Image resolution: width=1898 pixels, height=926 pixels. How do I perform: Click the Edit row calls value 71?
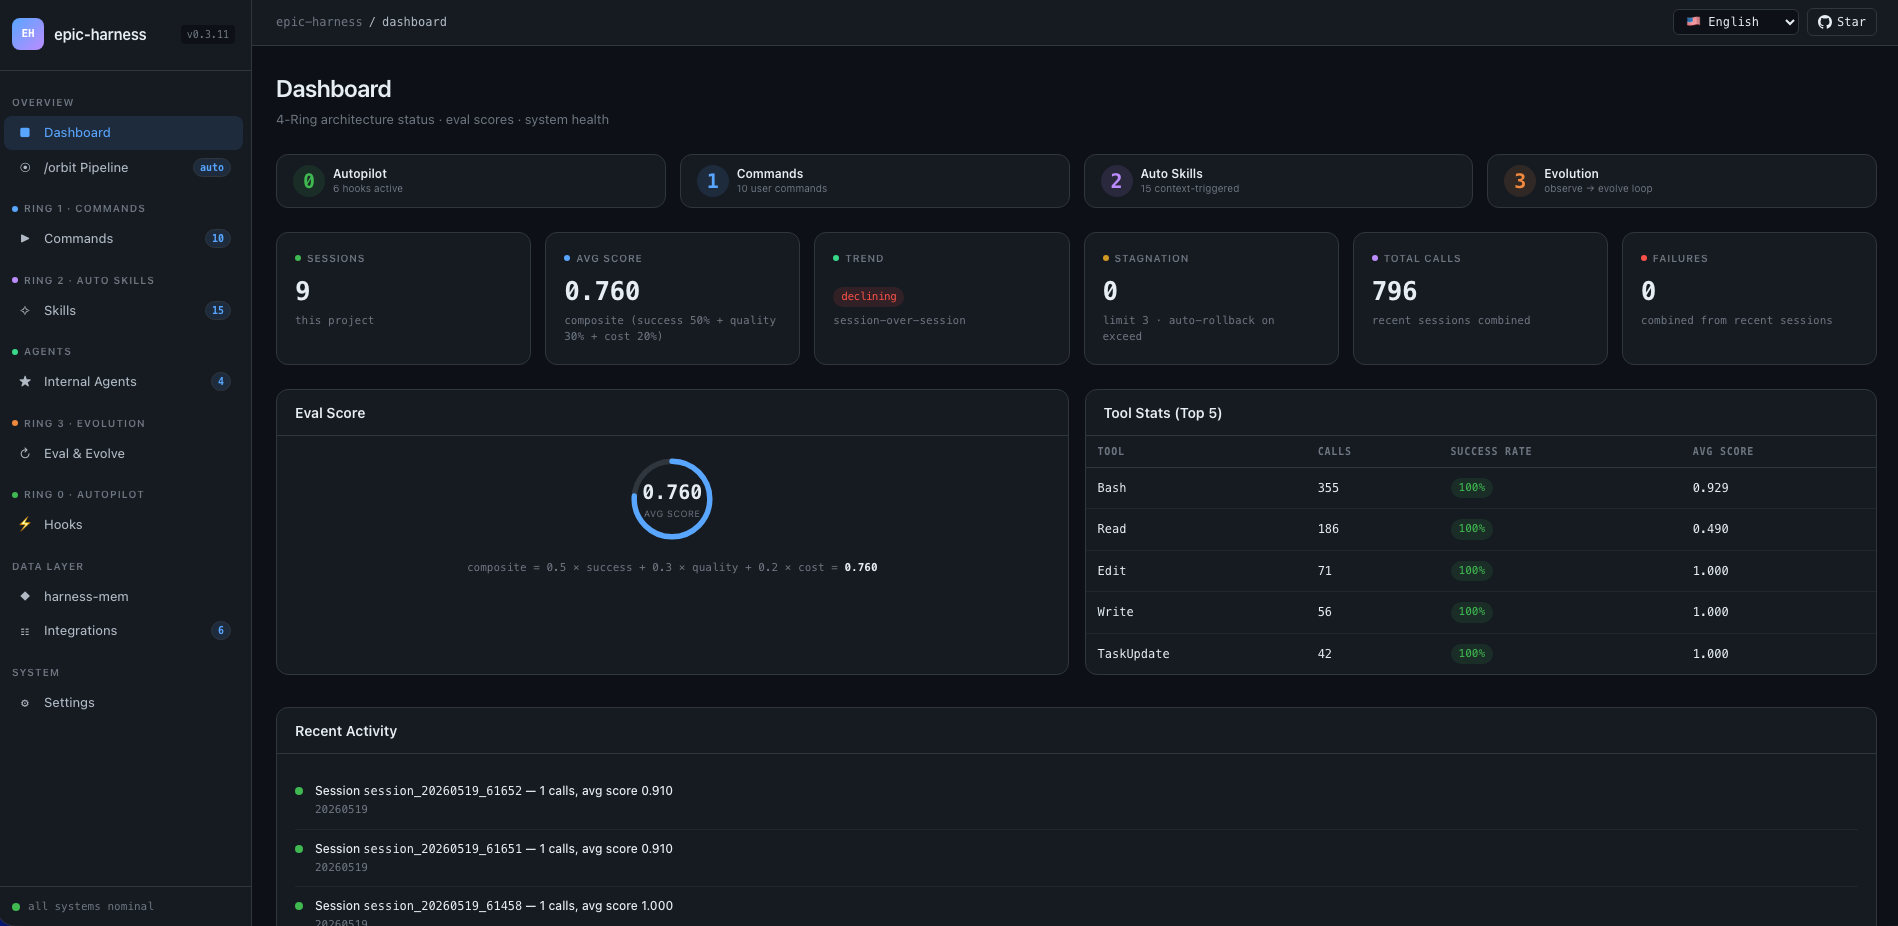(x=1325, y=571)
